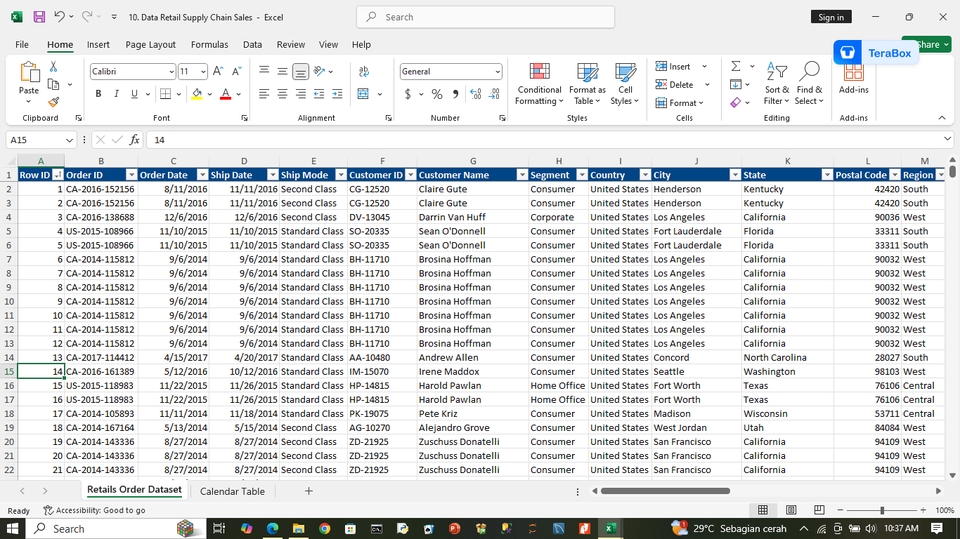Open Format as Table button
Screen dimensions: 960x539
pos(587,84)
